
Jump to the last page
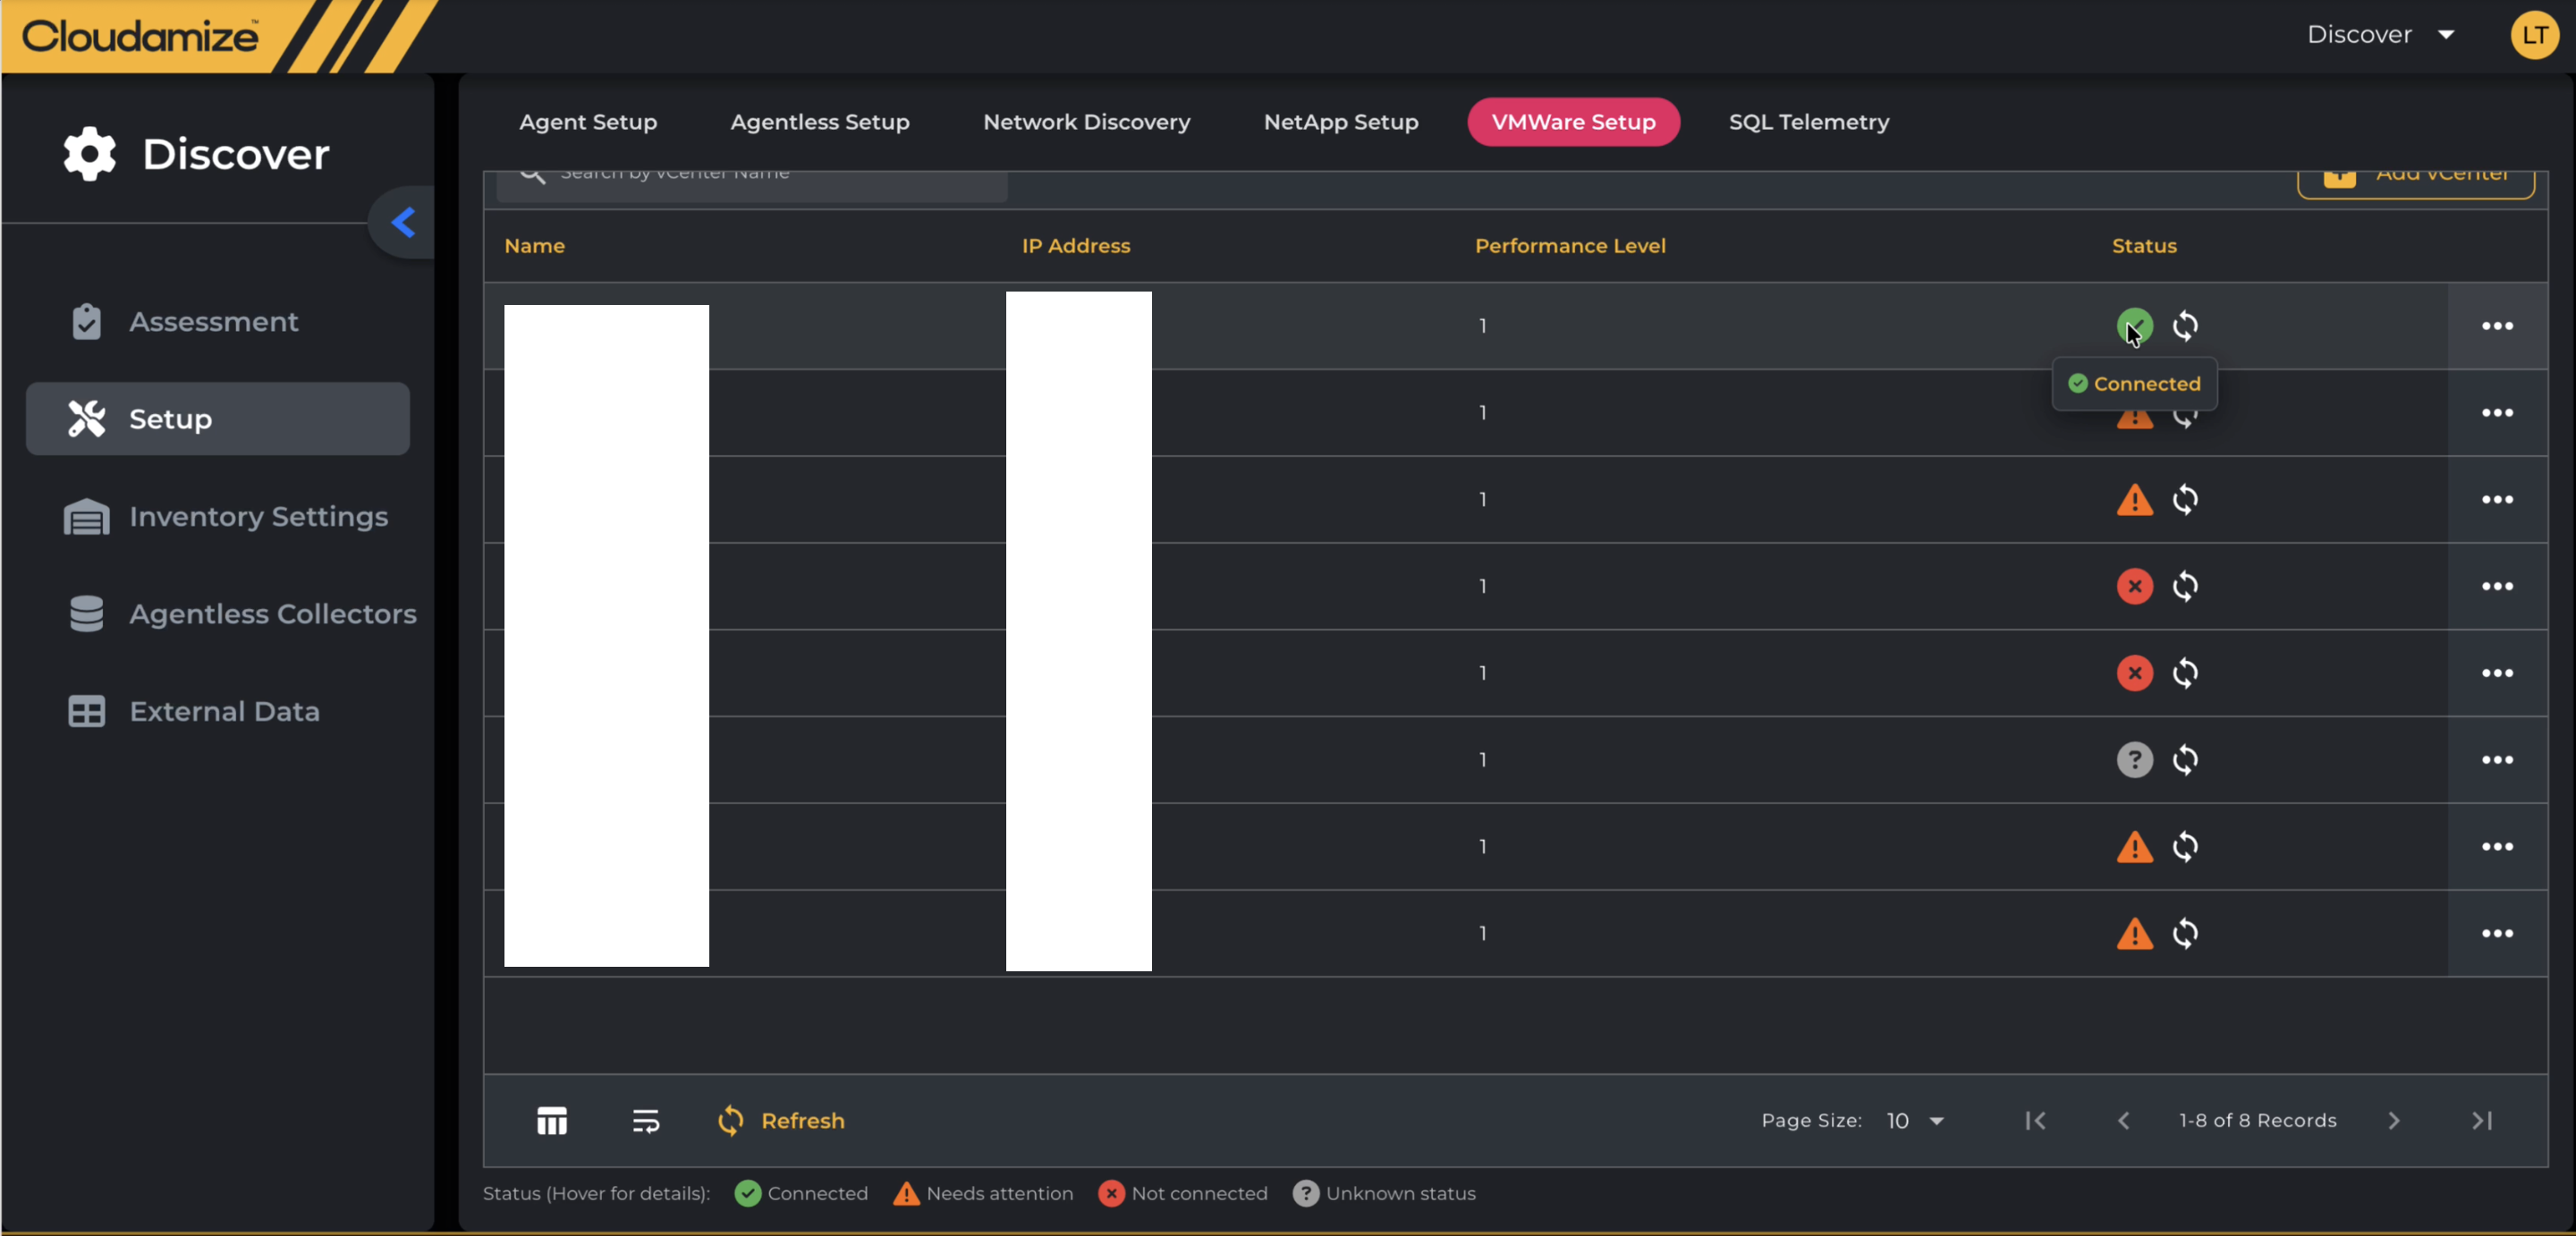[x=2480, y=1121]
